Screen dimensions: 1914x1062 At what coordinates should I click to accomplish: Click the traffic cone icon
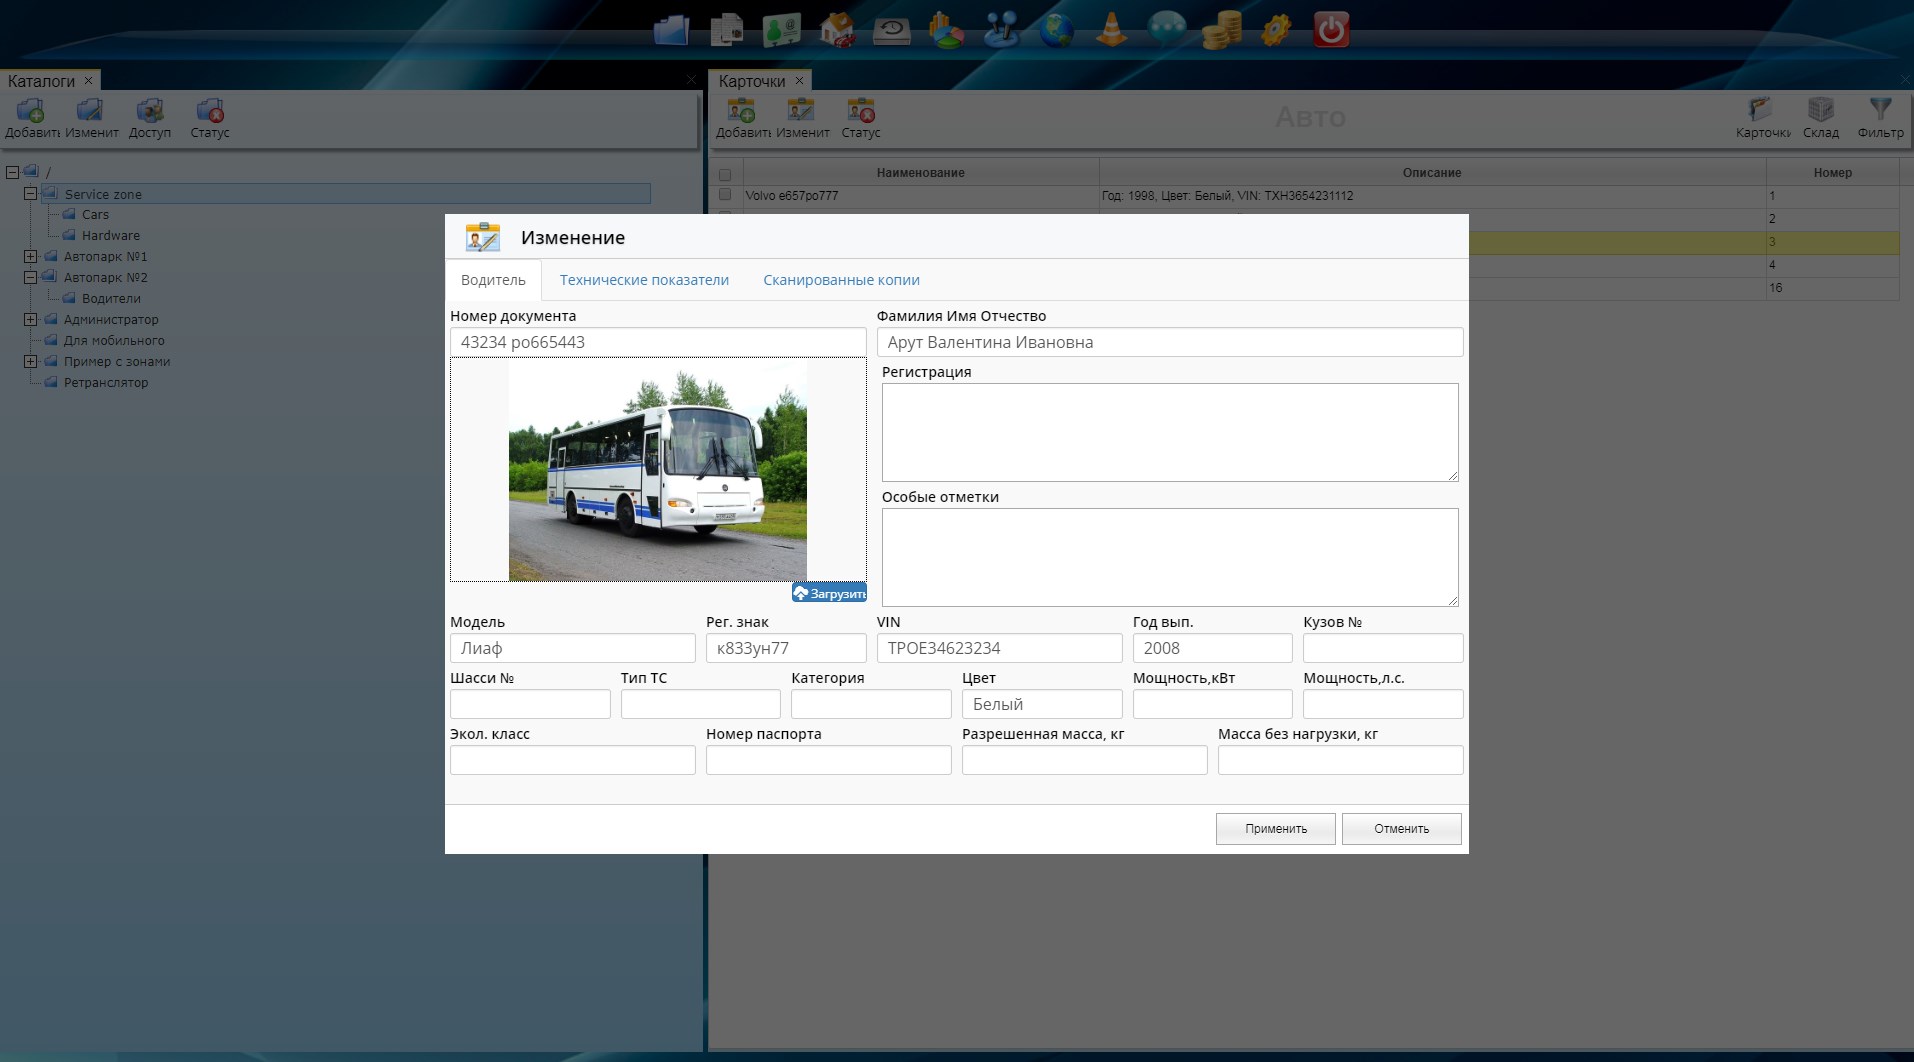[1111, 30]
